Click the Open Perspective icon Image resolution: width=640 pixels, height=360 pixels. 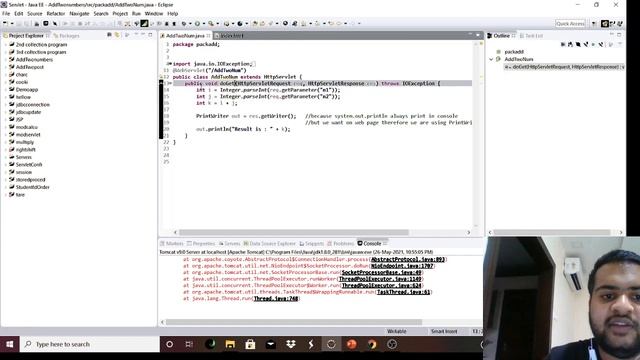coord(593,24)
